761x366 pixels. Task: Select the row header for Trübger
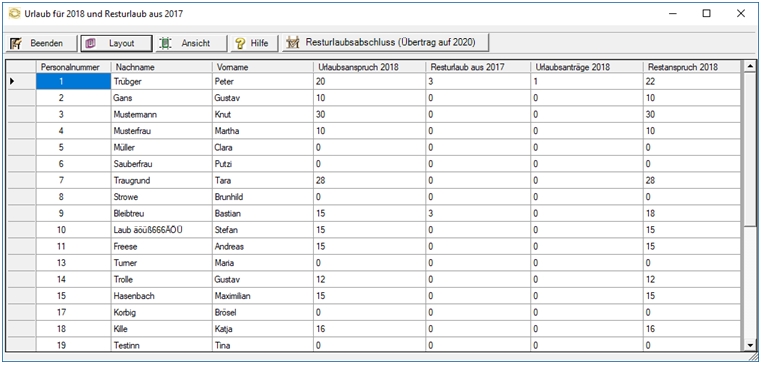(21, 82)
